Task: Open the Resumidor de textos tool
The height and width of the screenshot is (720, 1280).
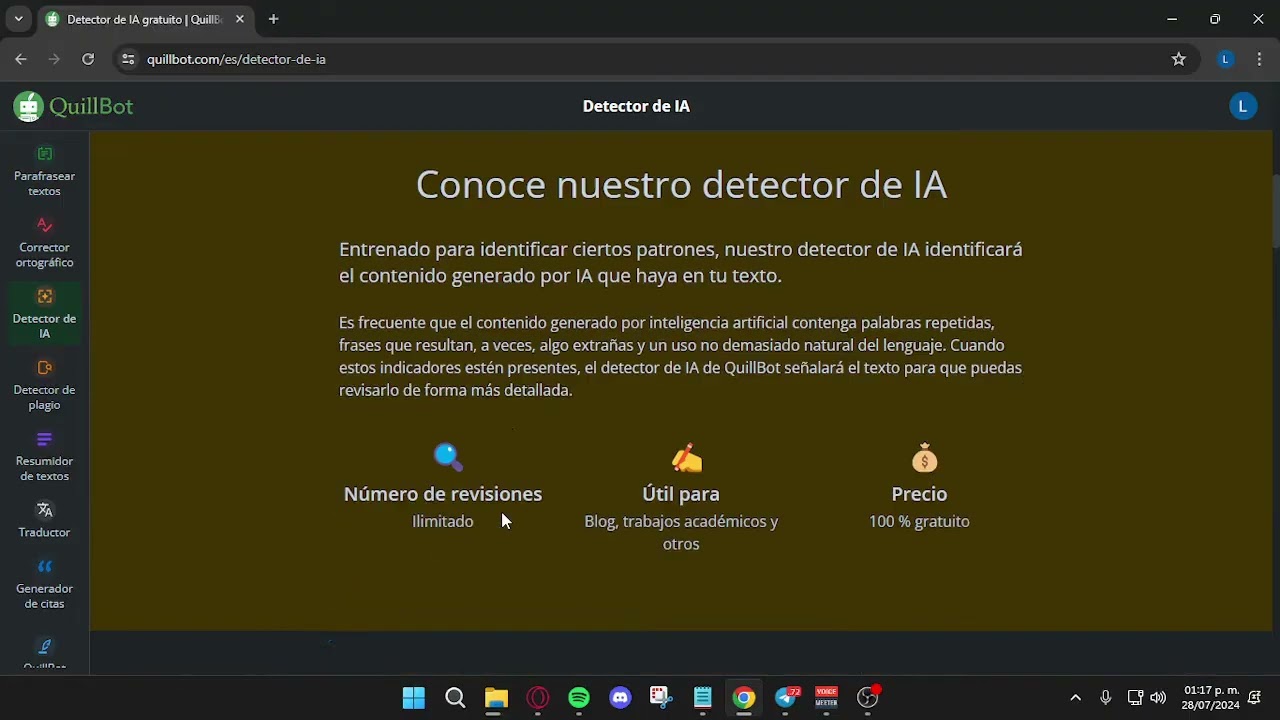Action: click(x=44, y=455)
